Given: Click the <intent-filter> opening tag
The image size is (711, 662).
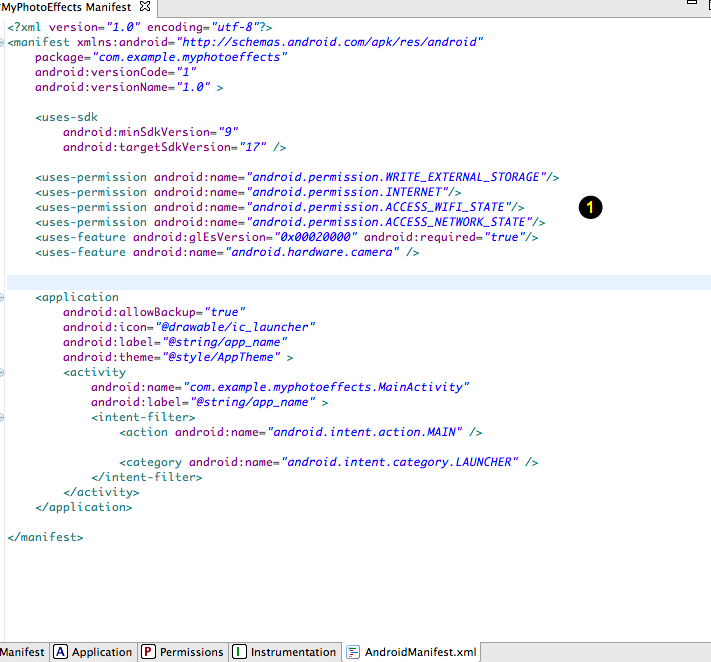Looking at the screenshot, I should tap(143, 417).
